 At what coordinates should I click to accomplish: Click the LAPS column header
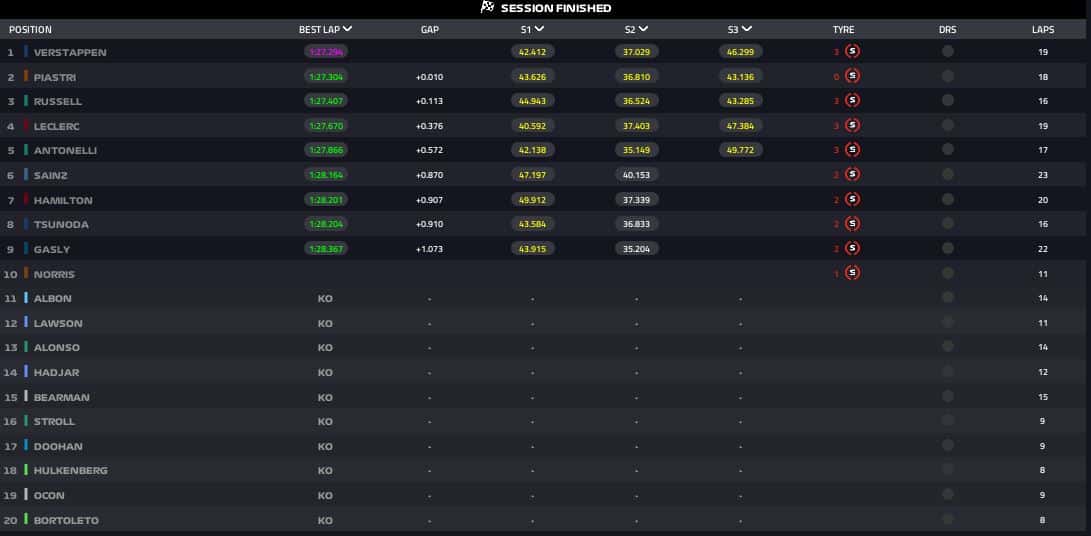point(1043,30)
